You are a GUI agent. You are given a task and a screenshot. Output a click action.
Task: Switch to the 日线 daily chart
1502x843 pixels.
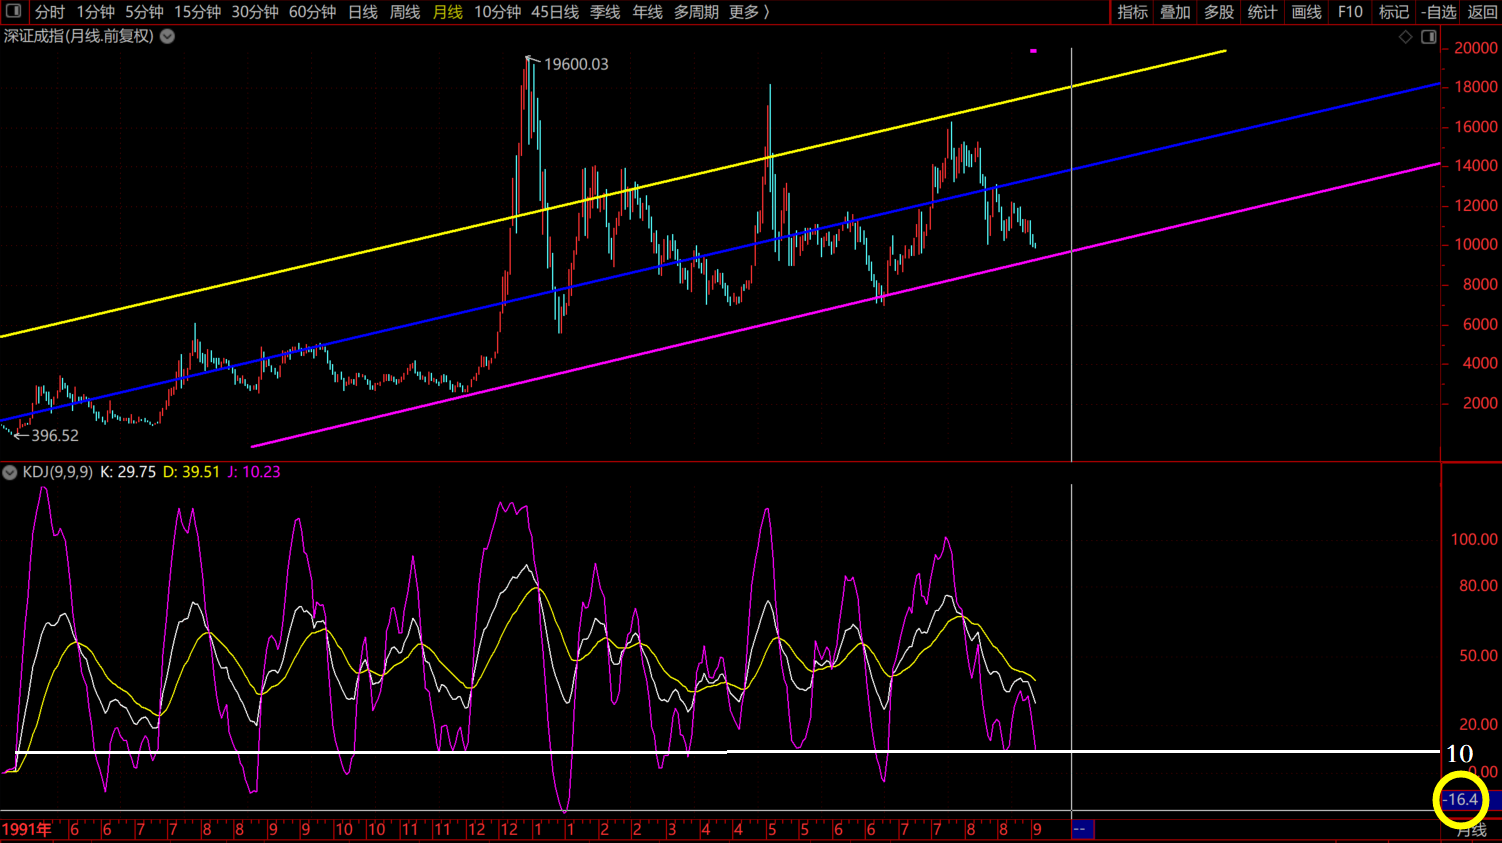click(363, 12)
